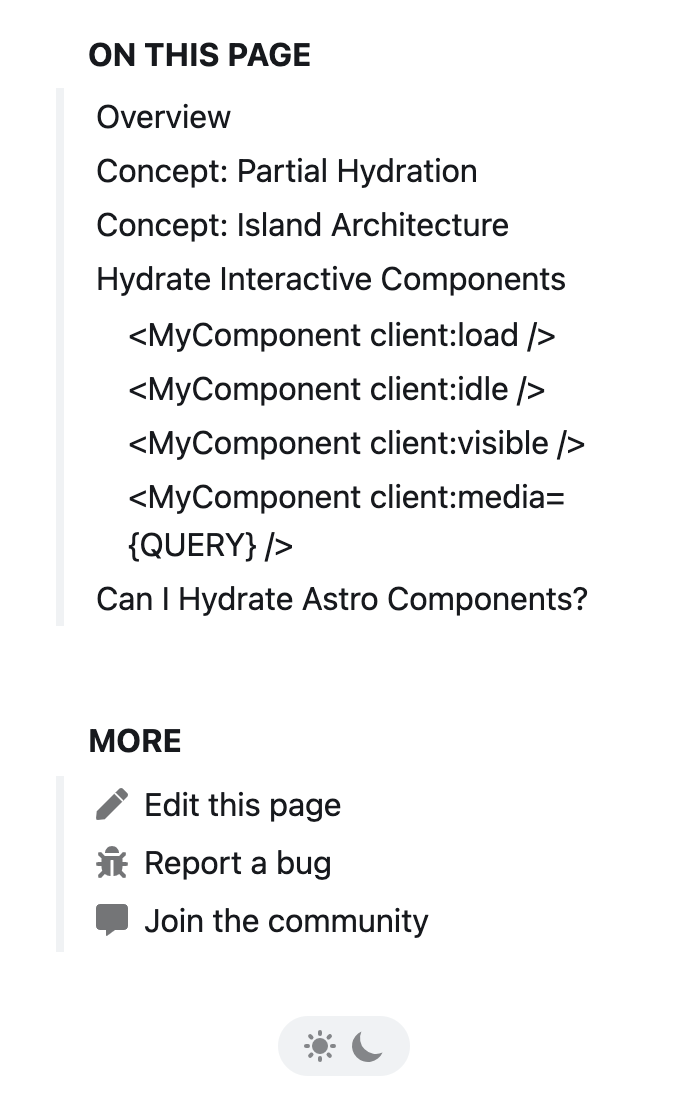Open Concept: Island Architecture
Viewport: 680px width, 1102px height.
[303, 225]
